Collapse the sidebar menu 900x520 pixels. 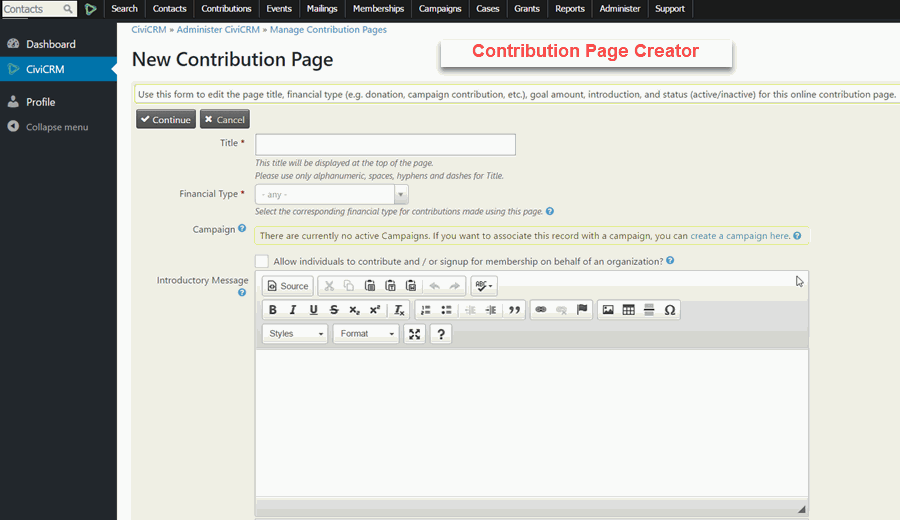tap(58, 127)
